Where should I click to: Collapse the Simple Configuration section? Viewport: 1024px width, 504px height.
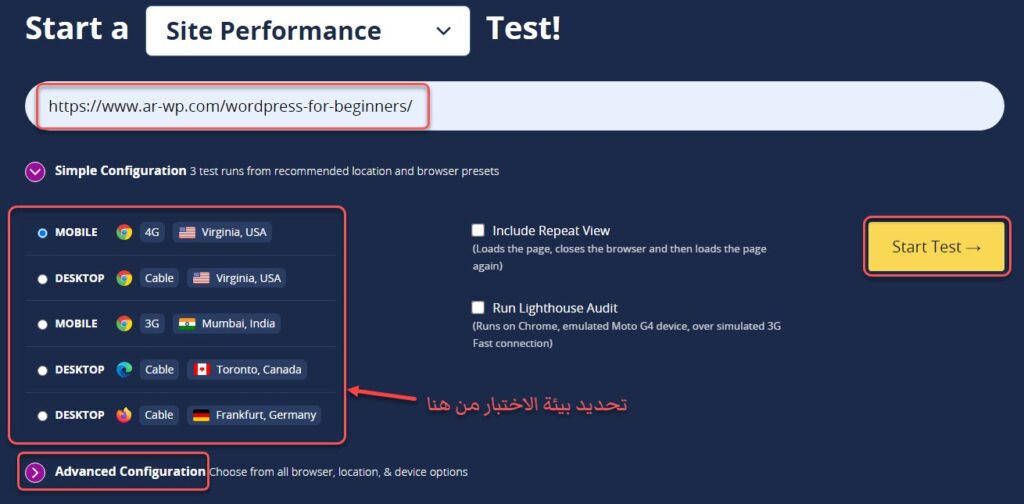point(36,171)
